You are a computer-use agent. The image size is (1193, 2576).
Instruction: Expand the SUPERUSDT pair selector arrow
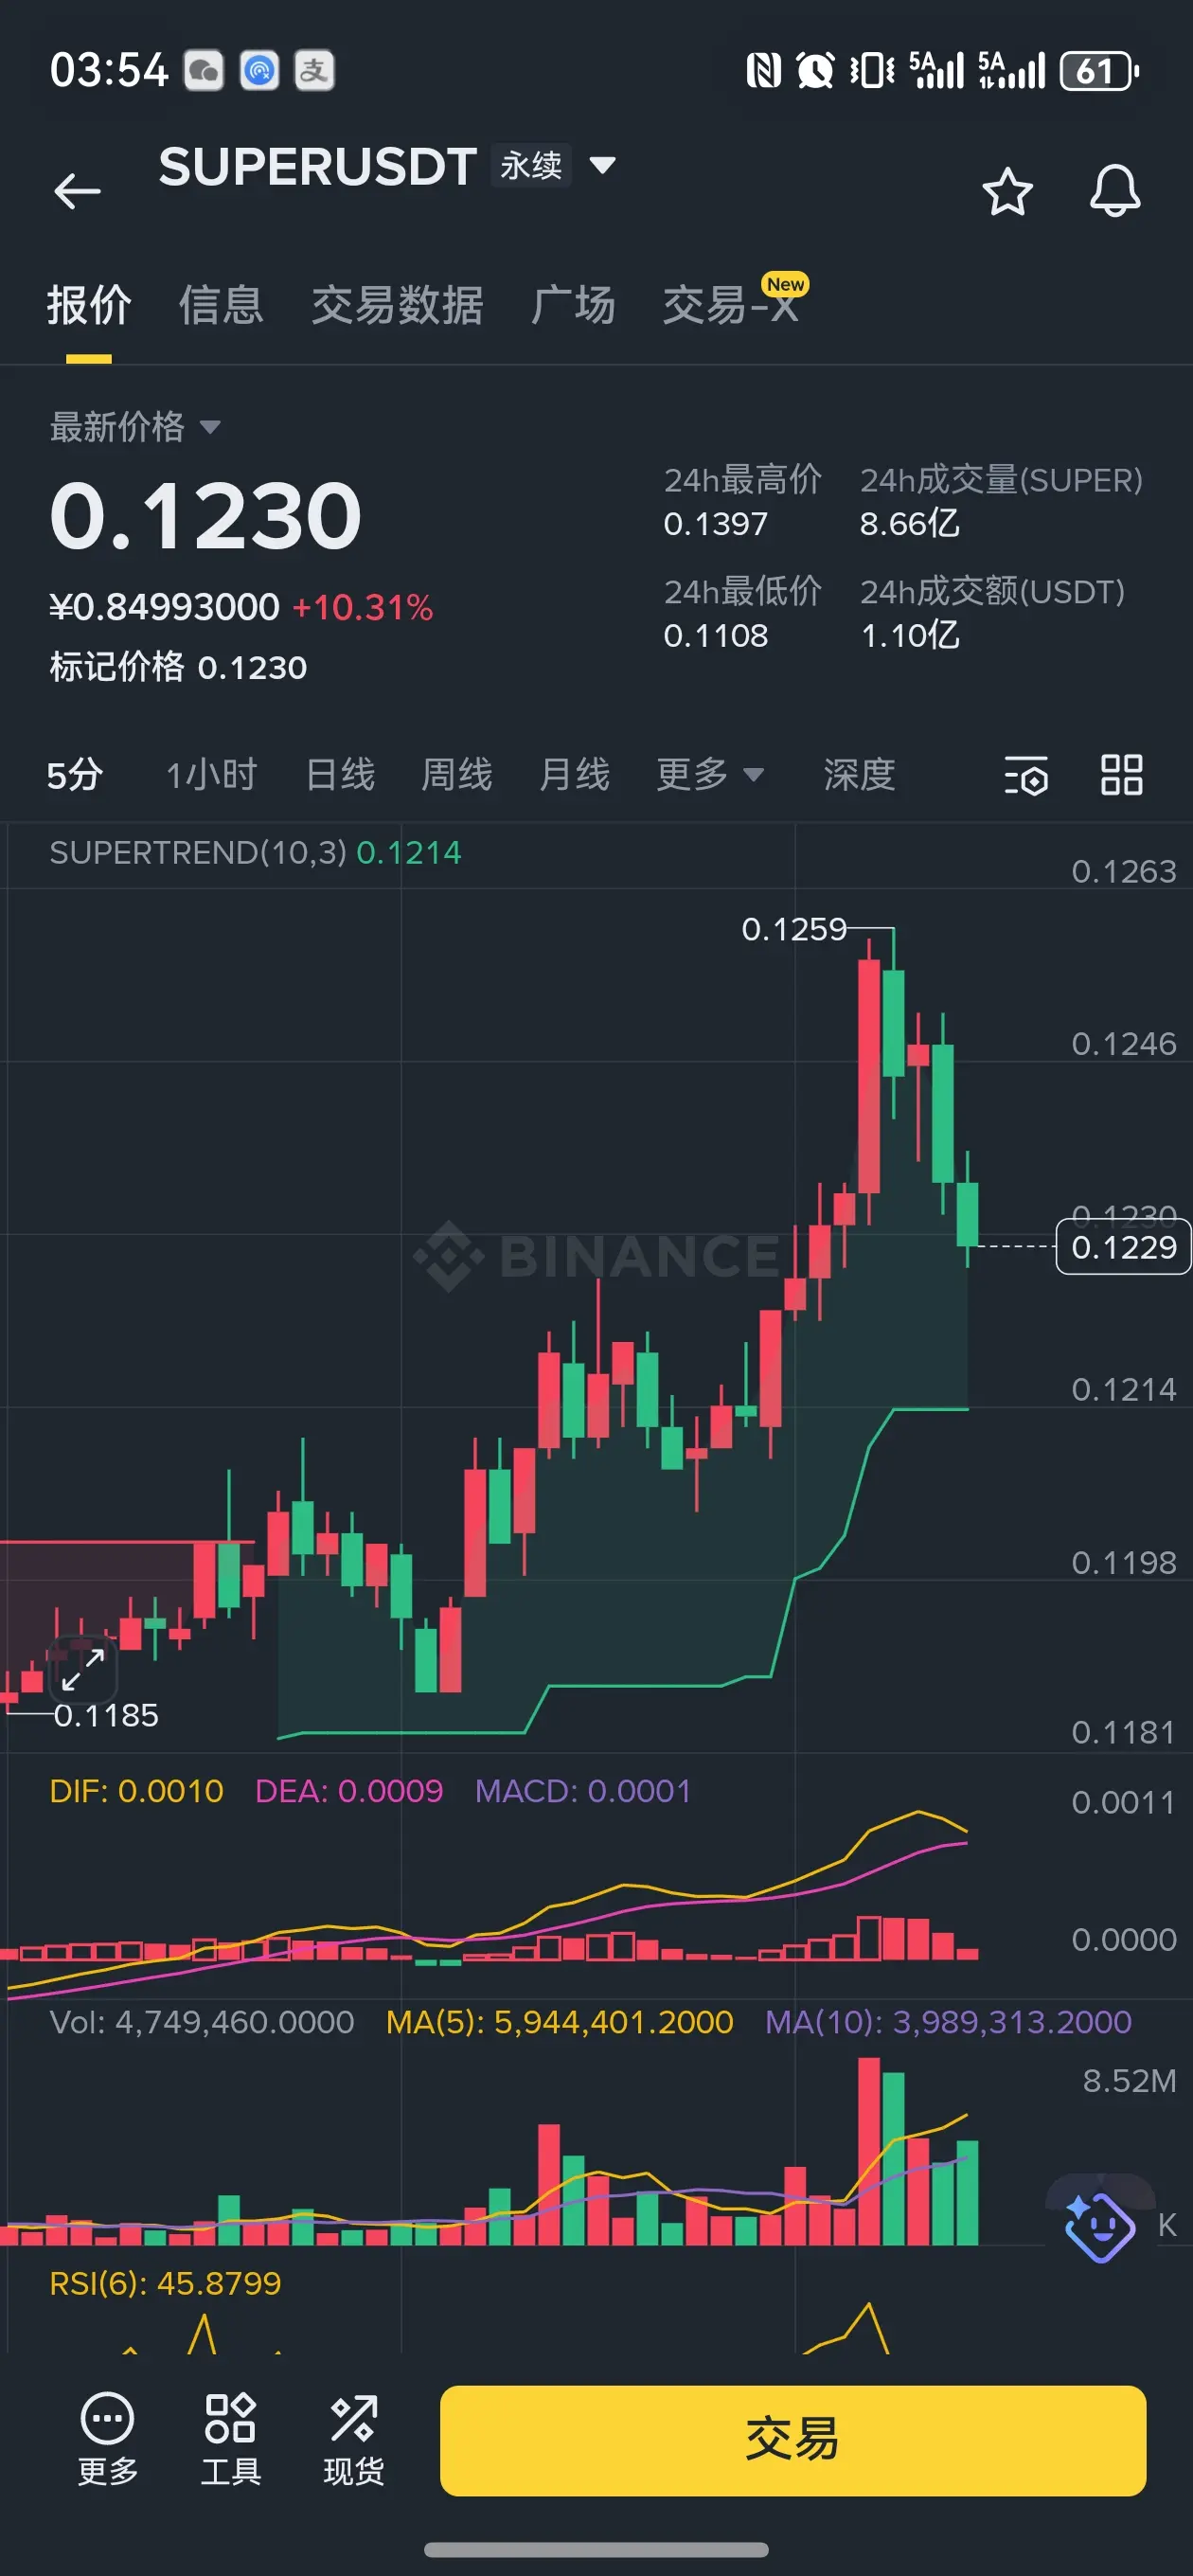pyautogui.click(x=602, y=165)
